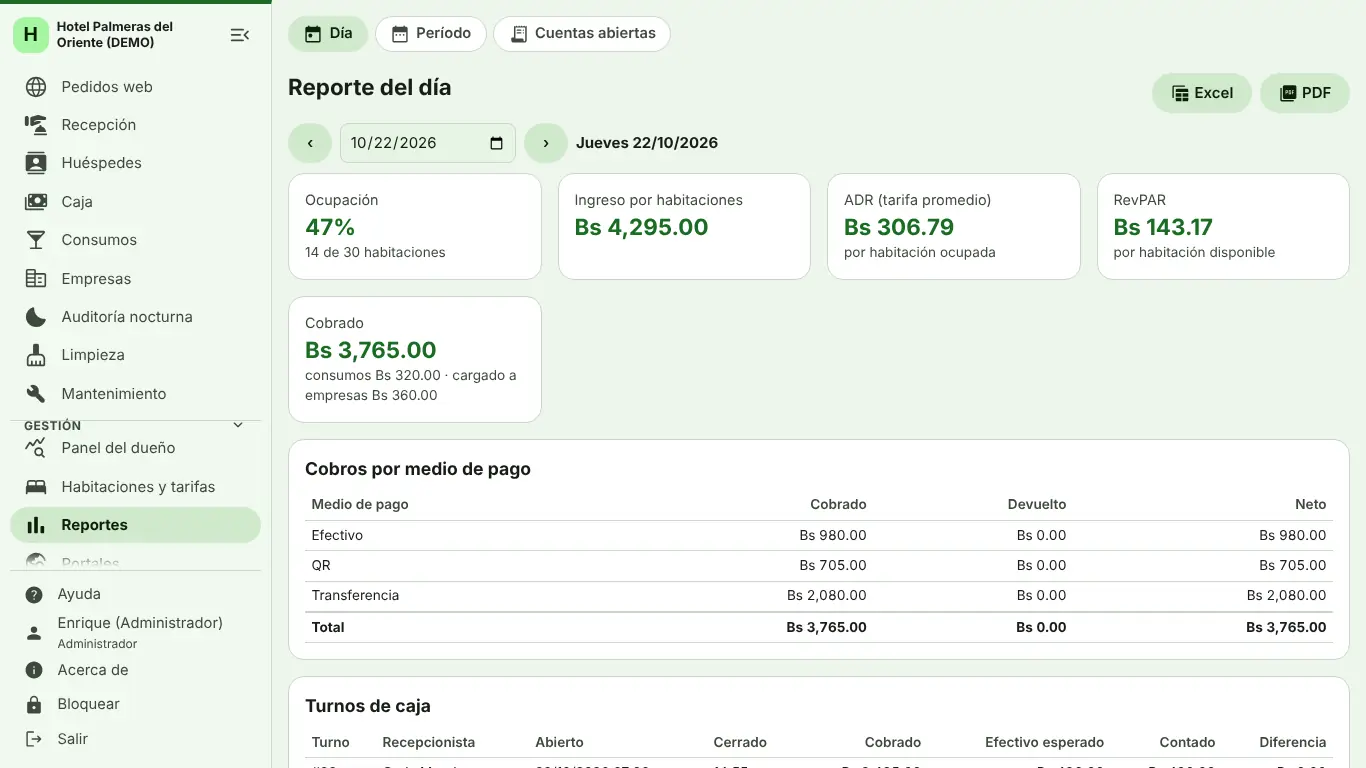The height and width of the screenshot is (768, 1366).
Task: Click the Salir logout icon
Action: pyautogui.click(x=34, y=739)
